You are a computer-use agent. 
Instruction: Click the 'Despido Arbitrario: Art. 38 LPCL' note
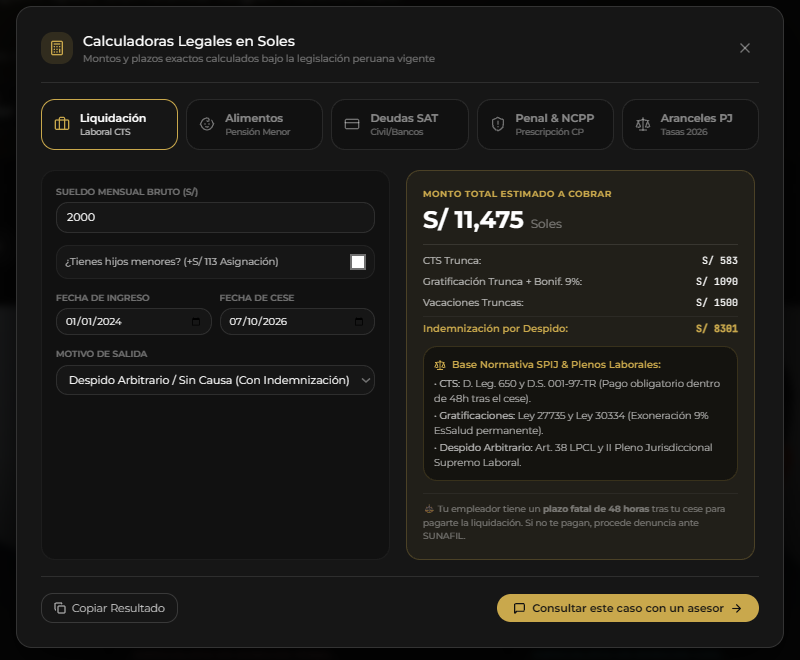573,455
